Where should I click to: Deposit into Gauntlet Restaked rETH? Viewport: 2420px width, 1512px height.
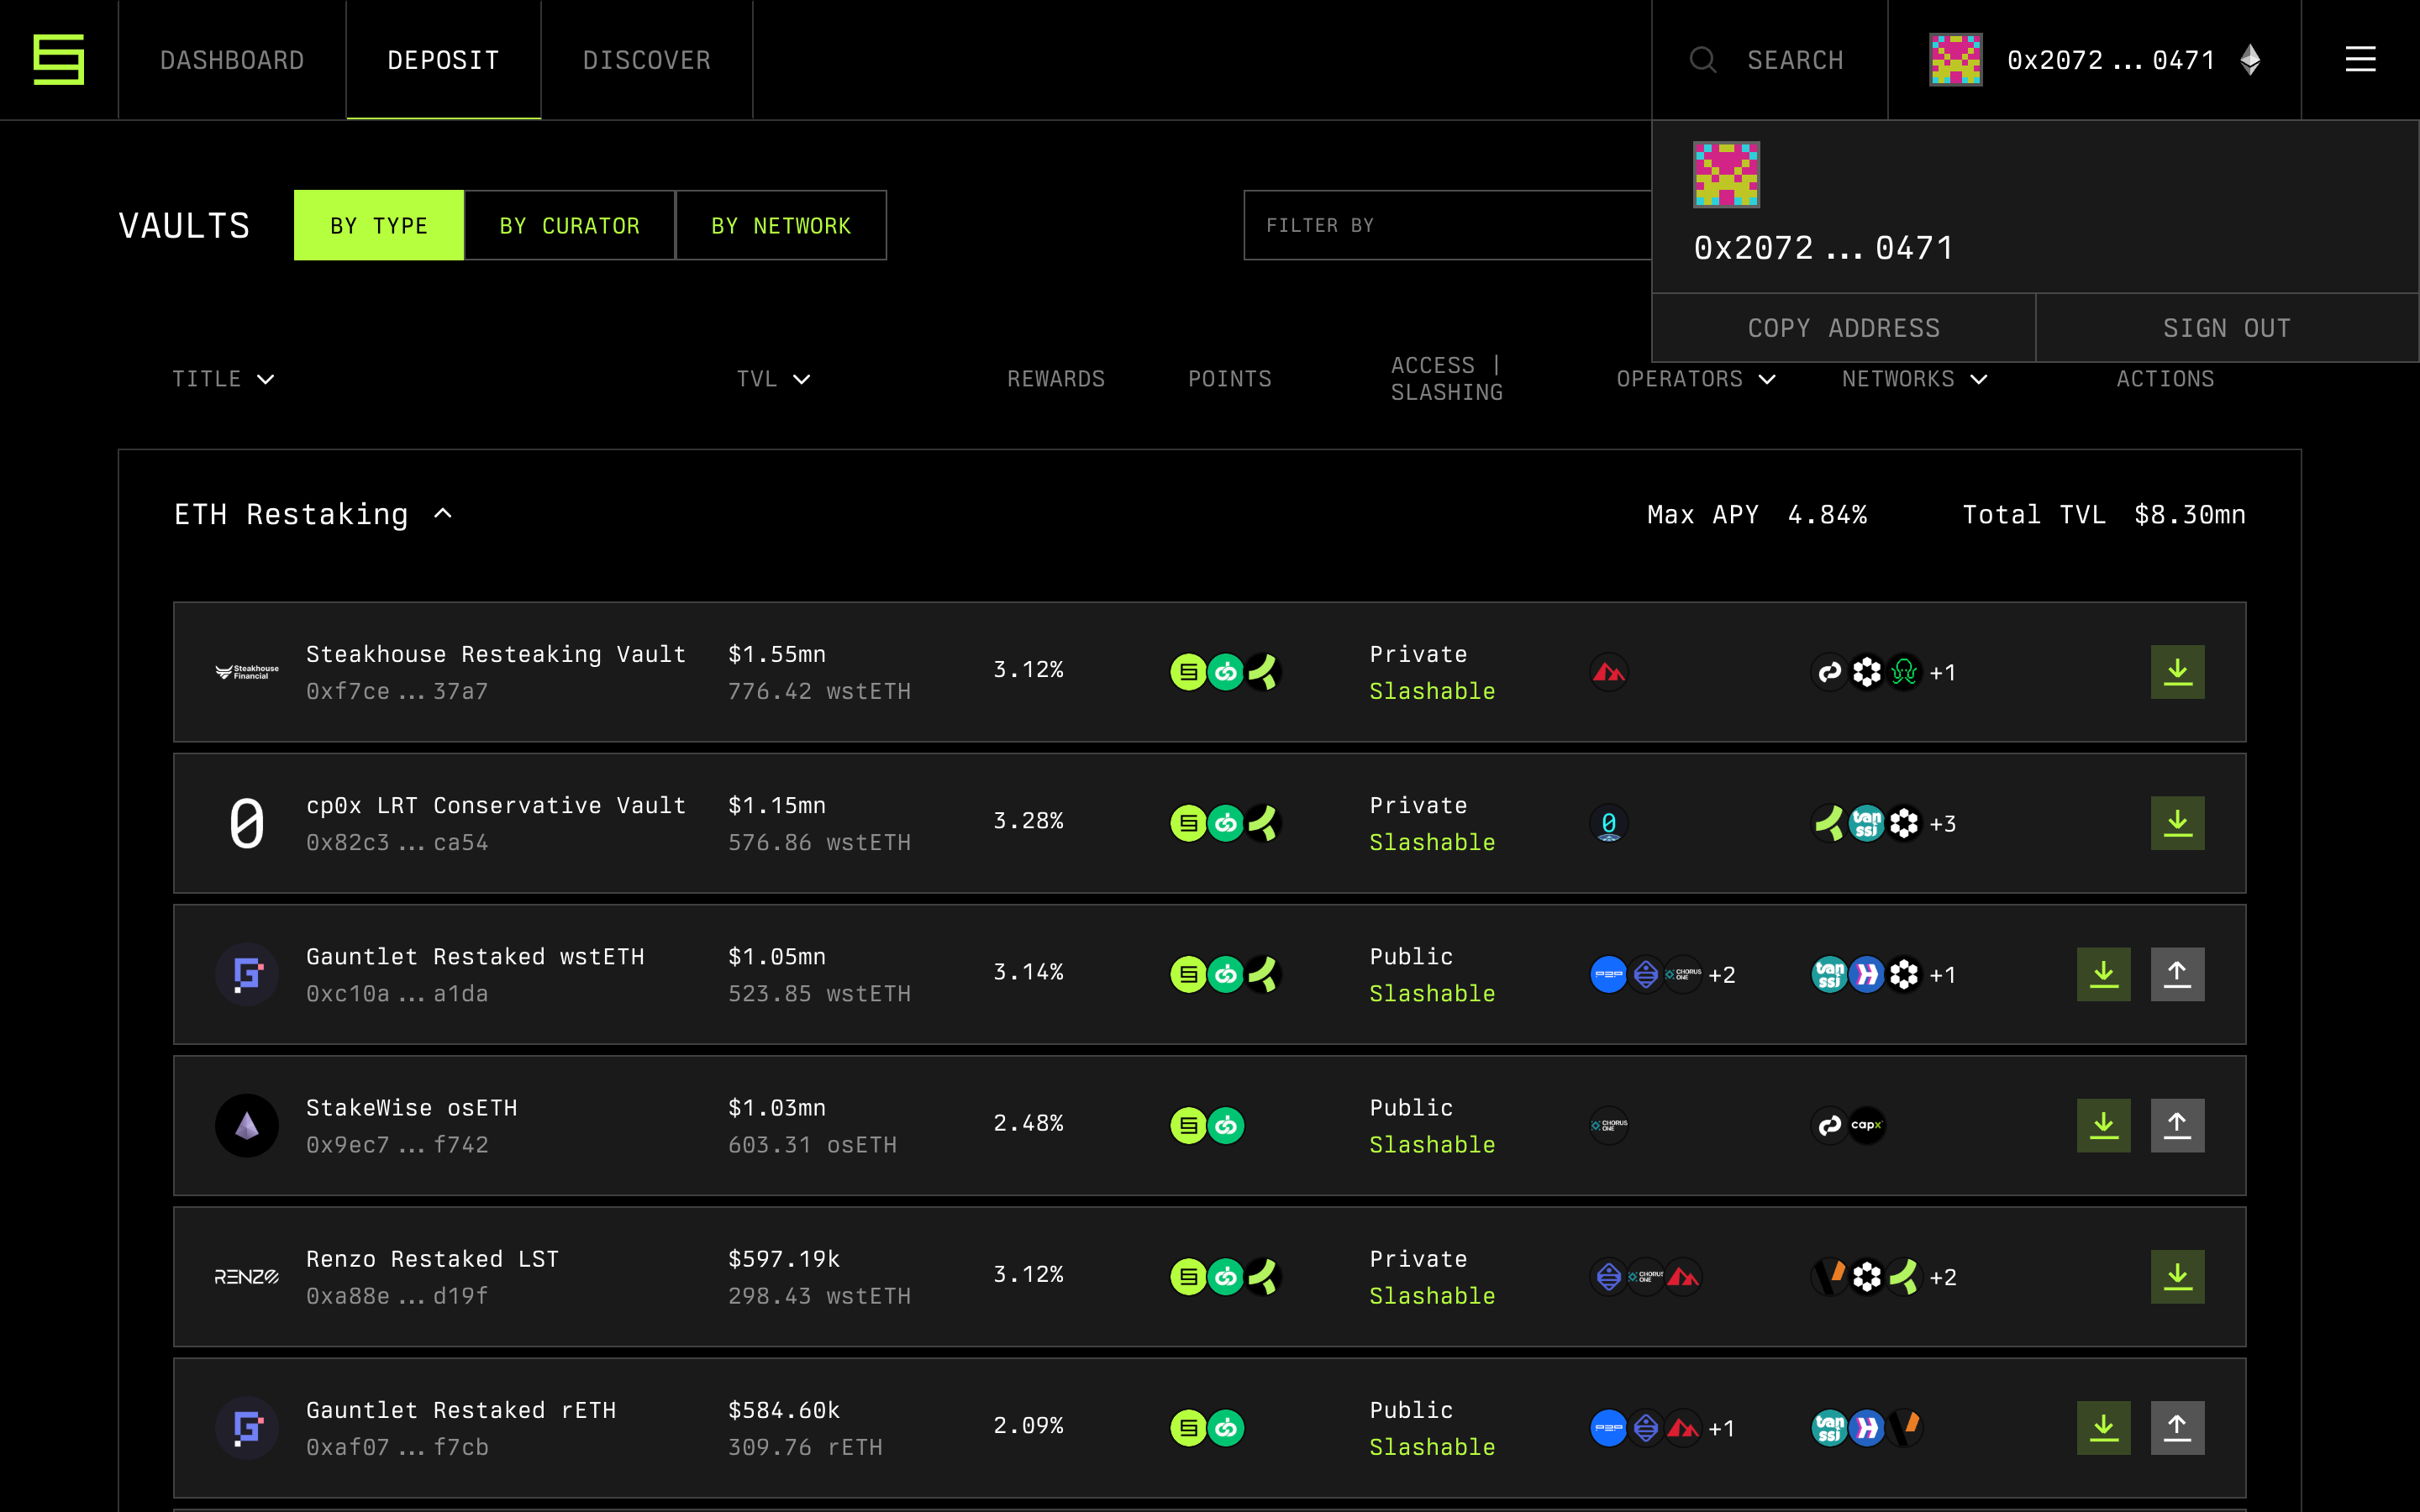point(2103,1428)
